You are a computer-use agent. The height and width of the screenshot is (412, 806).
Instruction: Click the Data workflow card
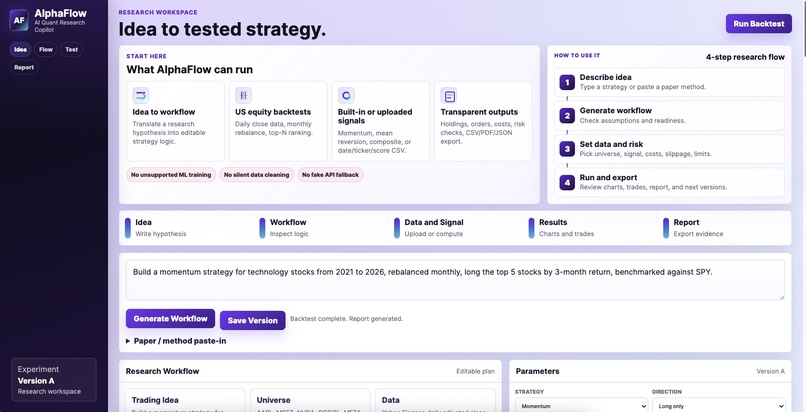click(435, 401)
